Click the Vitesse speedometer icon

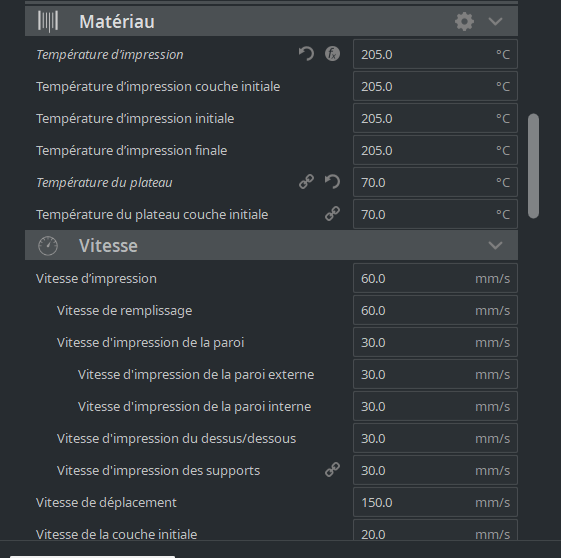point(48,246)
